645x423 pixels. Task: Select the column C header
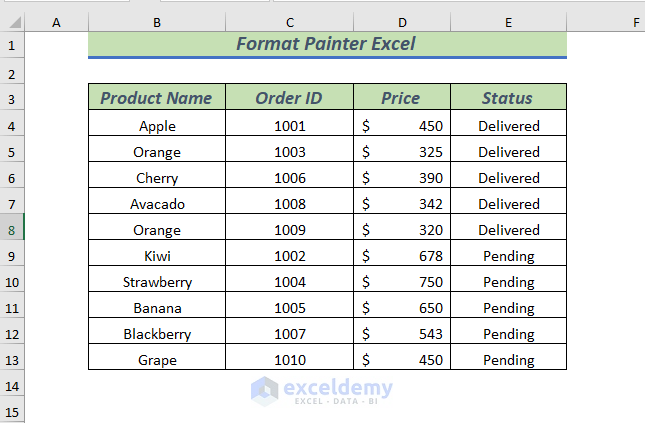coord(289,21)
